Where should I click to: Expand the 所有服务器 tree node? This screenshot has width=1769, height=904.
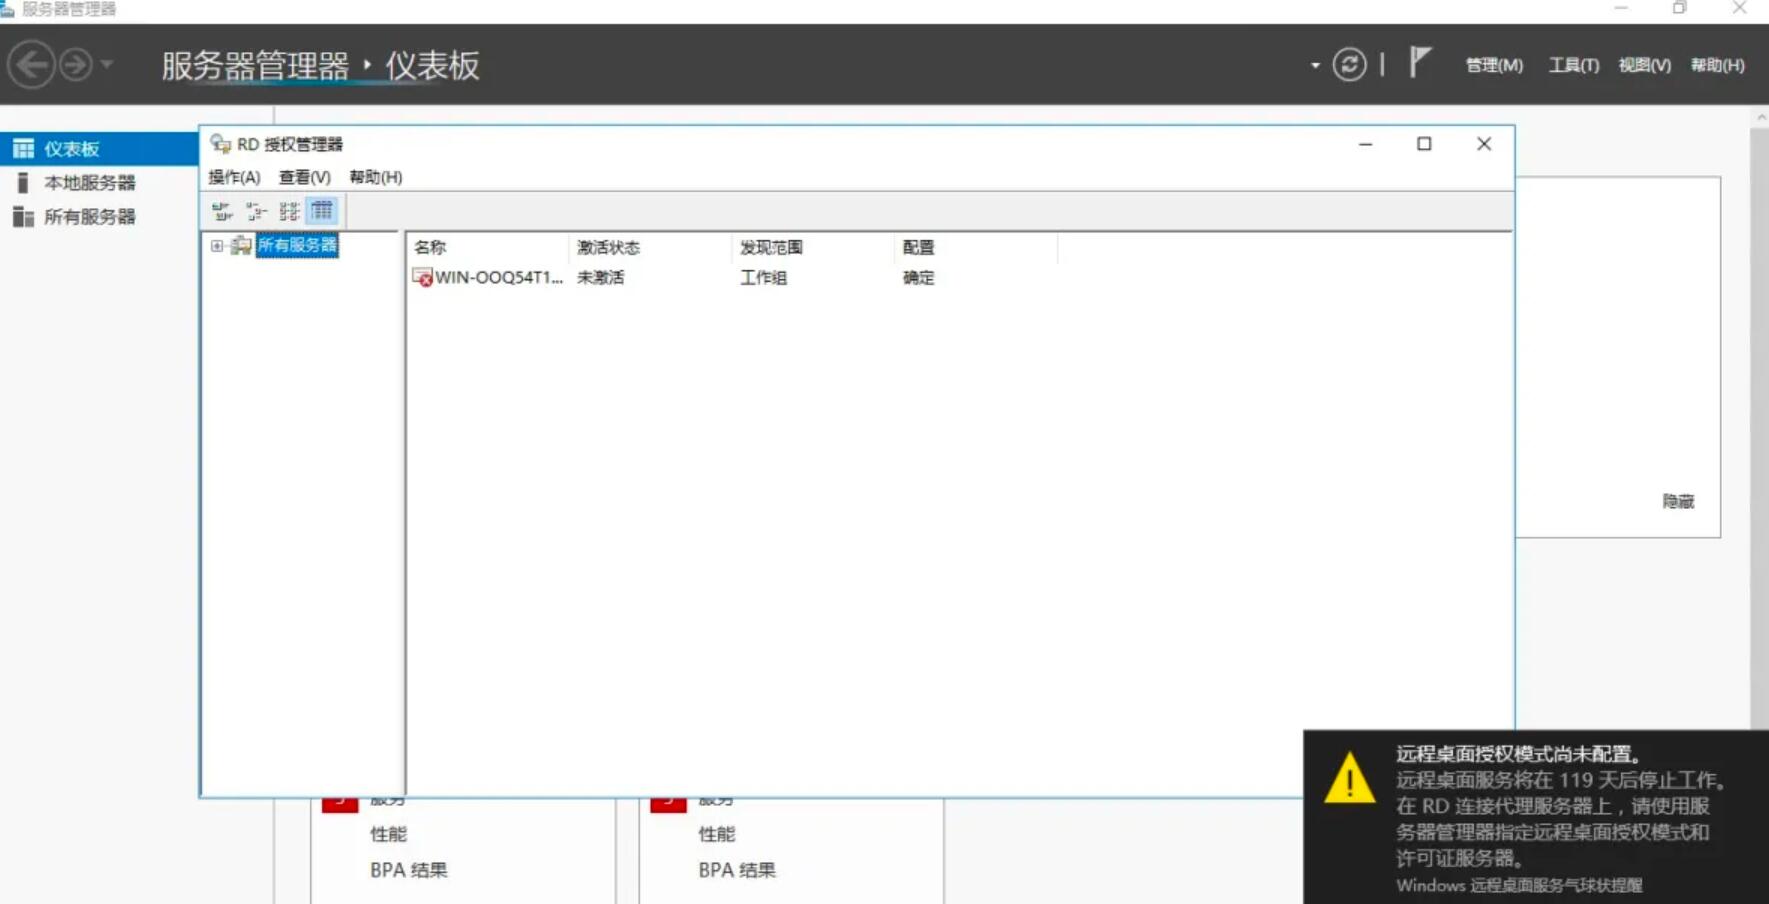tap(217, 246)
